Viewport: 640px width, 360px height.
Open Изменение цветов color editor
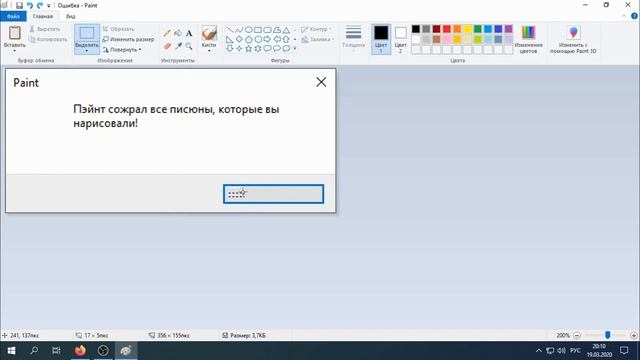(528, 39)
